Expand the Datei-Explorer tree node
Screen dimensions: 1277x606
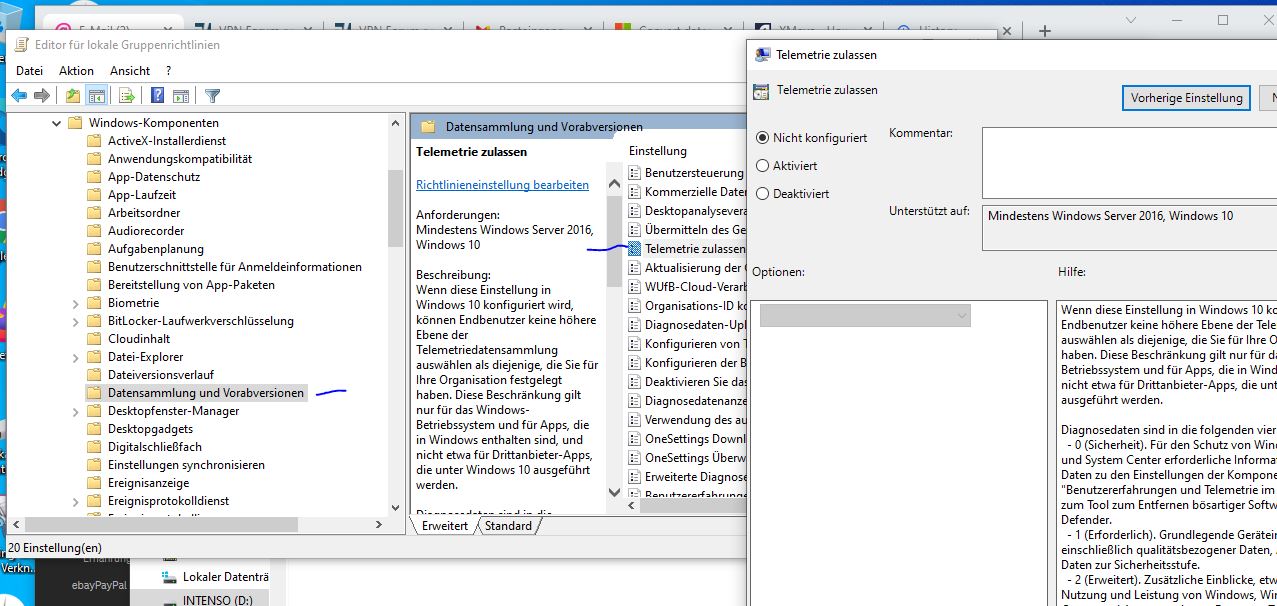[x=76, y=357]
